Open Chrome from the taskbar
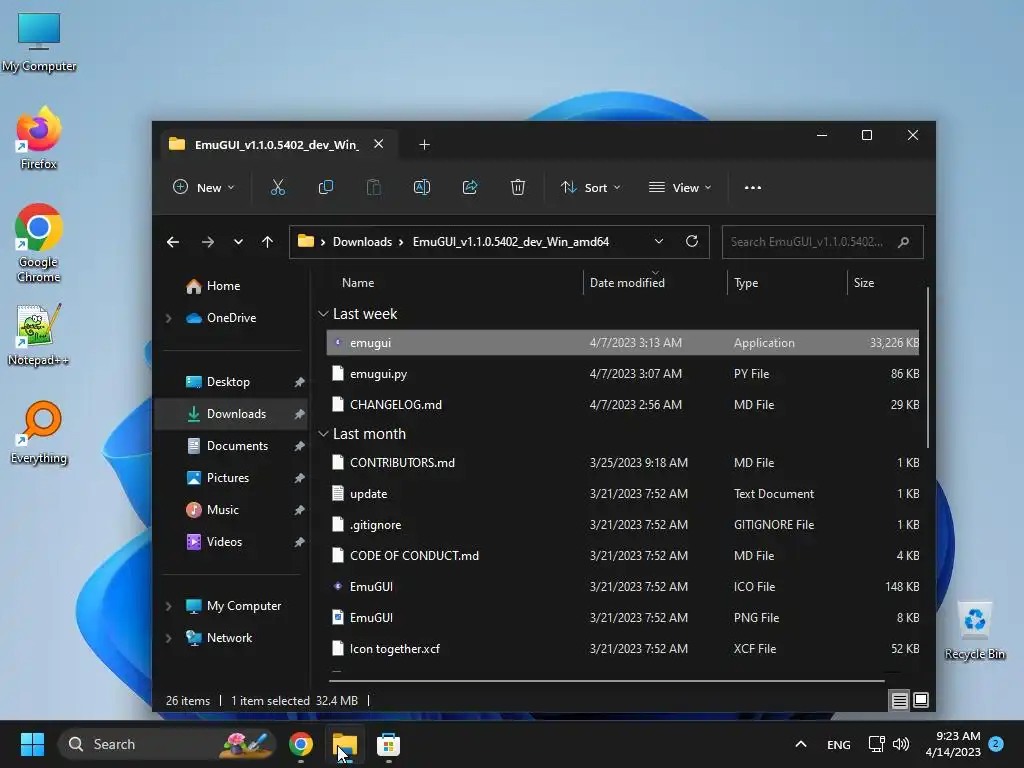This screenshot has width=1024, height=768. pos(300,744)
